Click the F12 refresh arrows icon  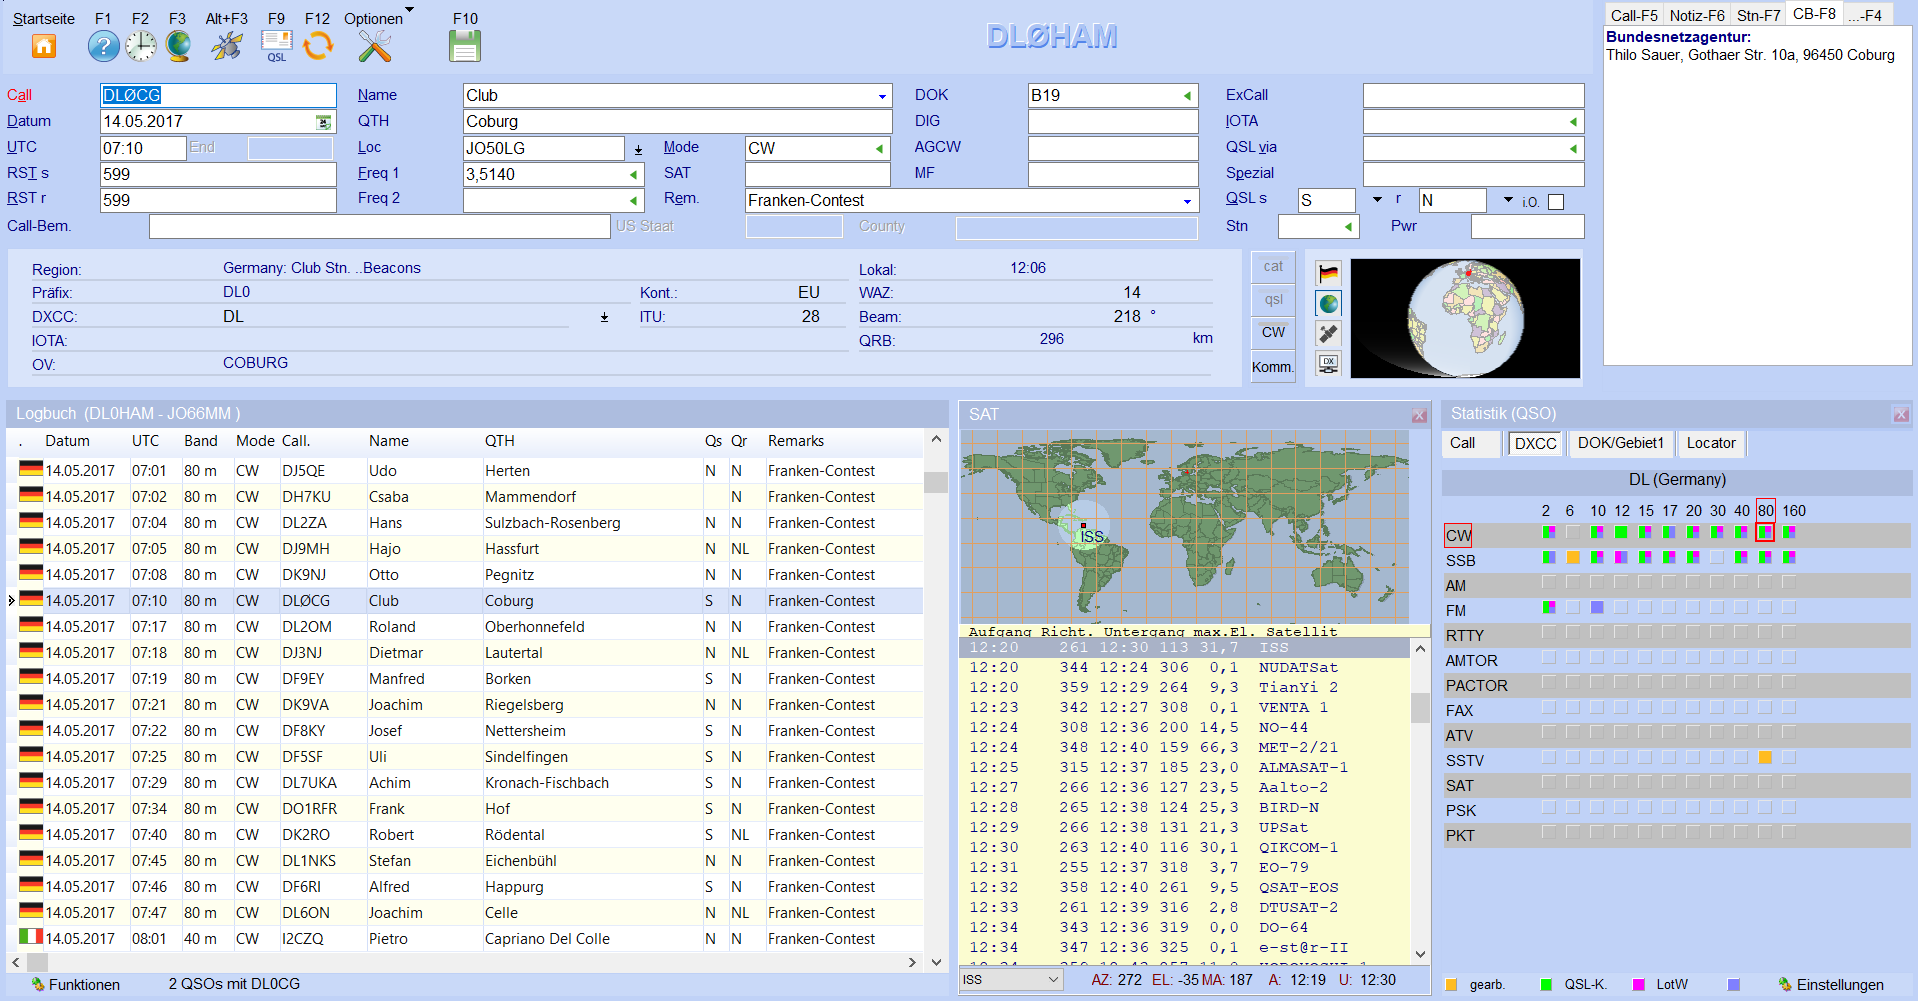[x=318, y=46]
